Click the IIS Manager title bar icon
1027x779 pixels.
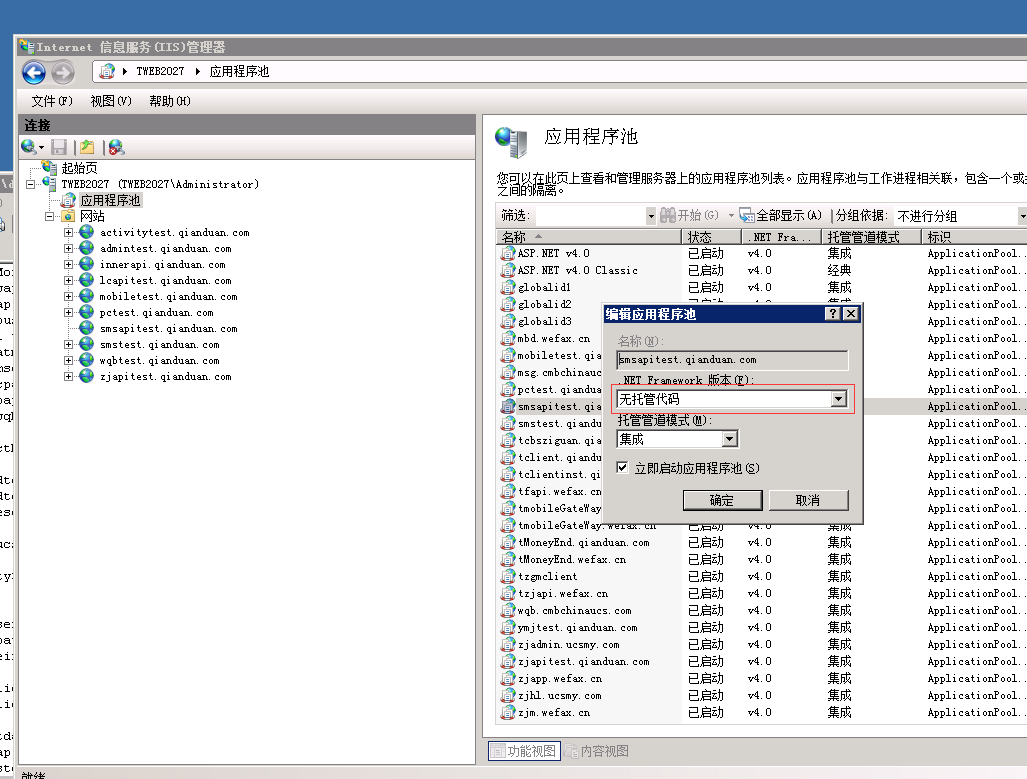point(26,47)
